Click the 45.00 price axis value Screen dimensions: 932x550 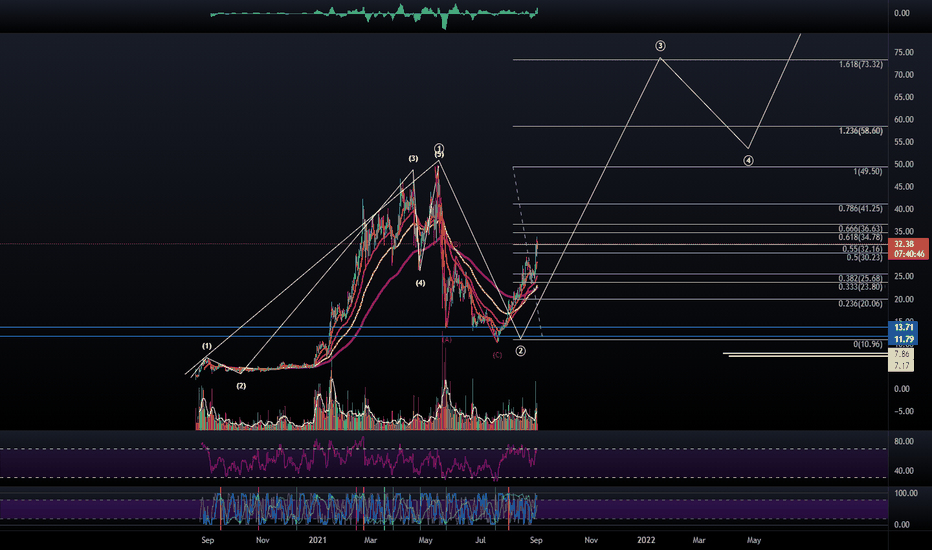(903, 187)
